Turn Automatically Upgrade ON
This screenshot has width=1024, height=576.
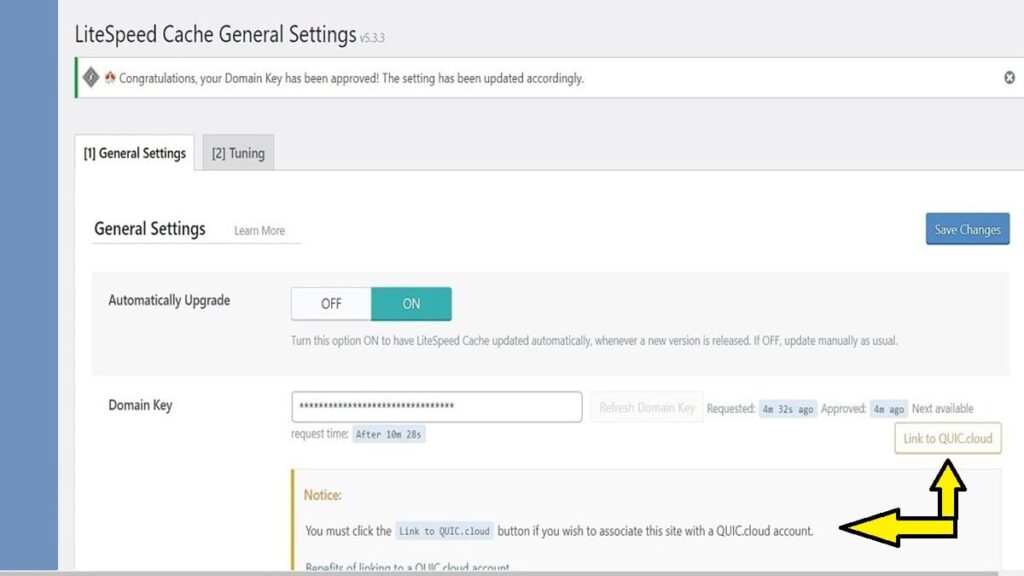411,304
